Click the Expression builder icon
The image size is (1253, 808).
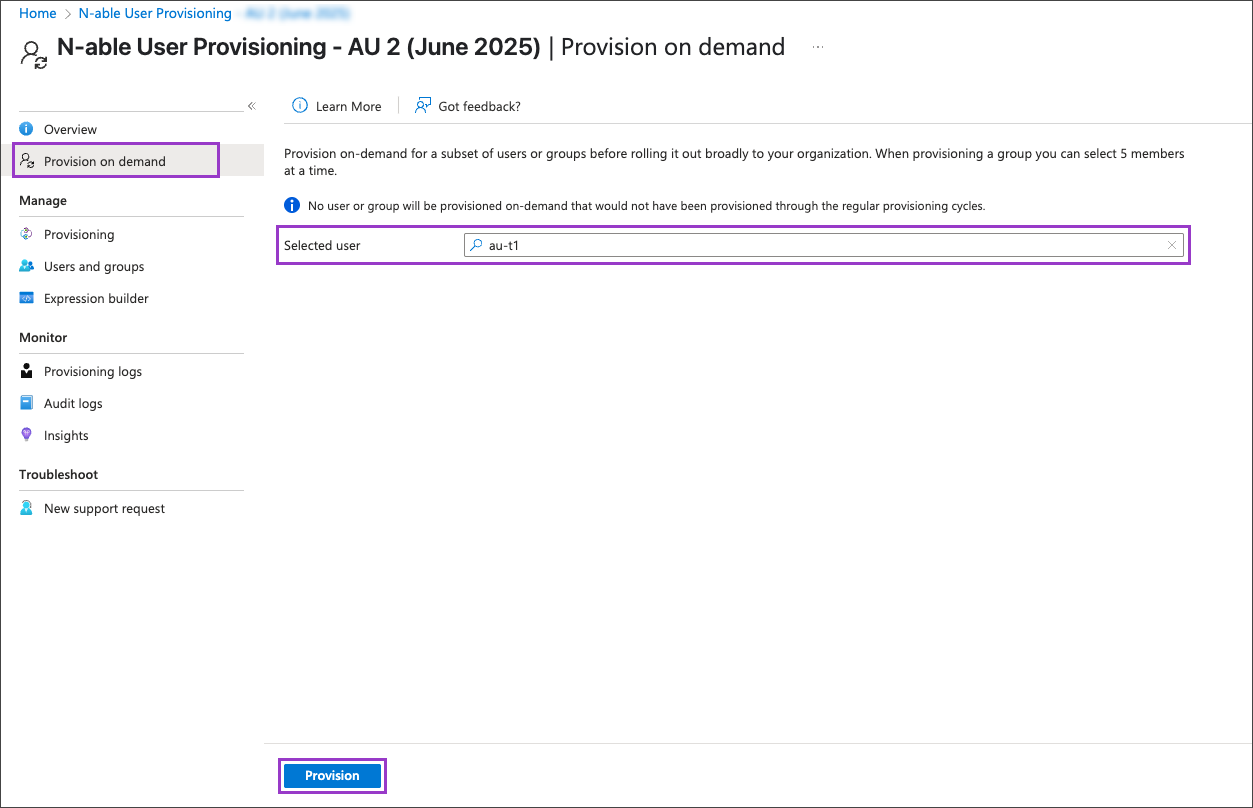(x=26, y=298)
